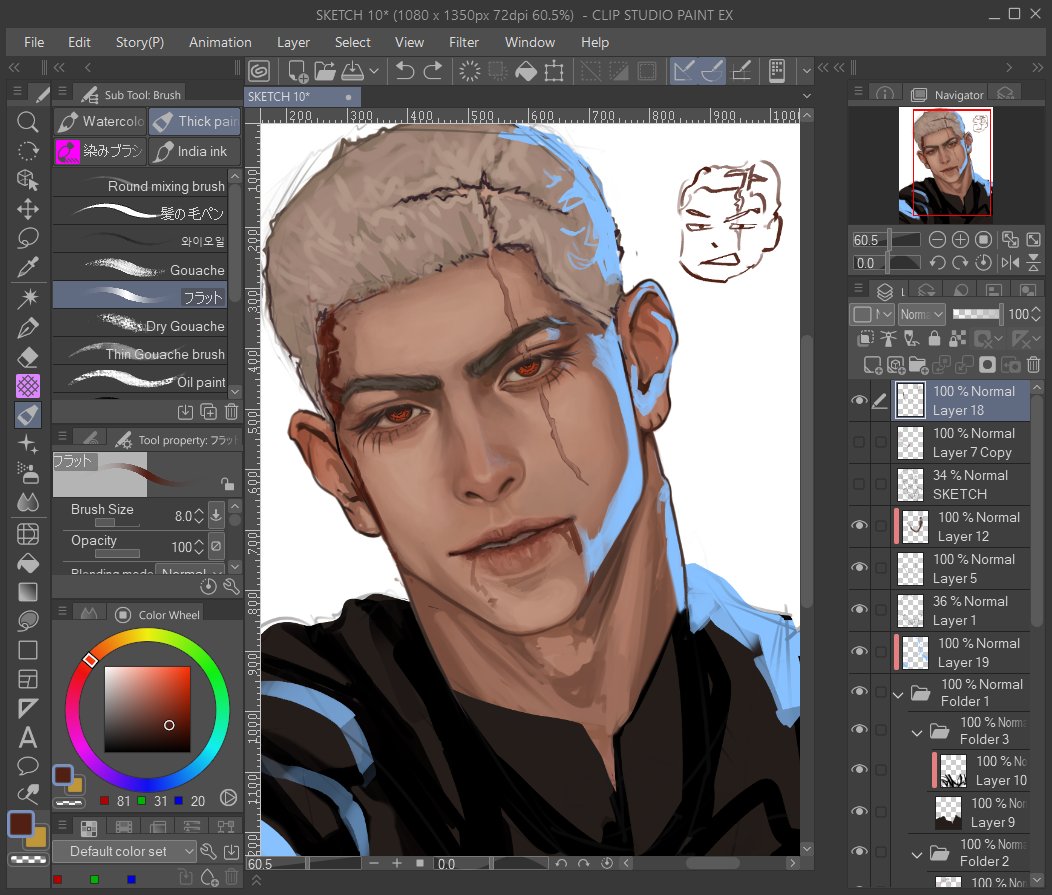This screenshot has height=895, width=1052.
Task: Hide Folder 1 with its eye icon
Action: (x=859, y=691)
